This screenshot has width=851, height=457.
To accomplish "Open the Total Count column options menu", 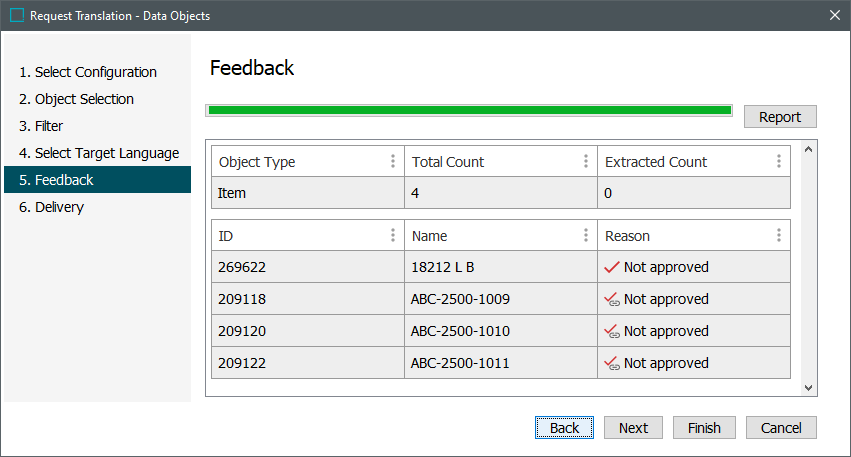I will 586,162.
